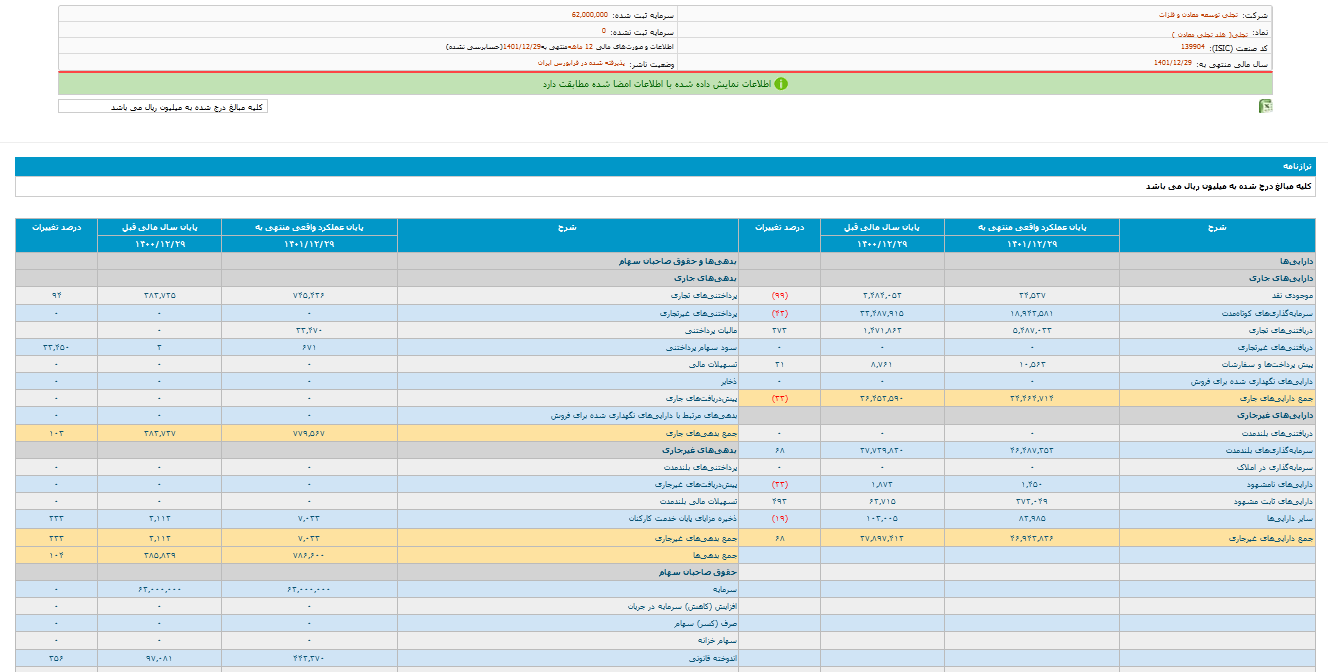Select the ترازنامه section header bar
Viewport: 1332px width, 672px height.
(665, 166)
